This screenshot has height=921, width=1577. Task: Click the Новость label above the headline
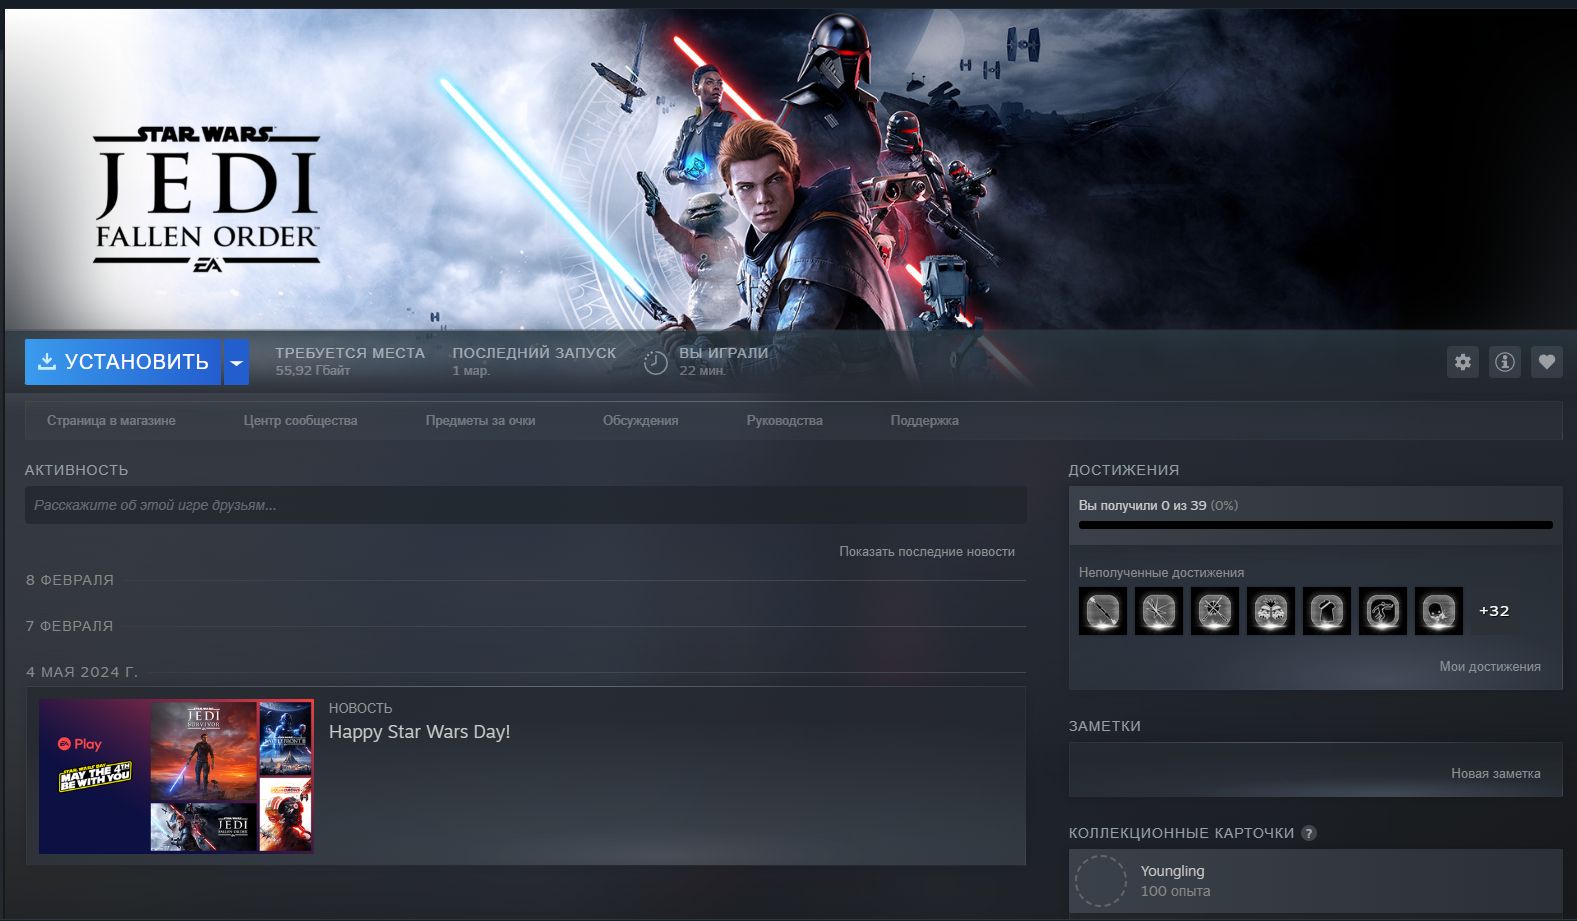[360, 708]
